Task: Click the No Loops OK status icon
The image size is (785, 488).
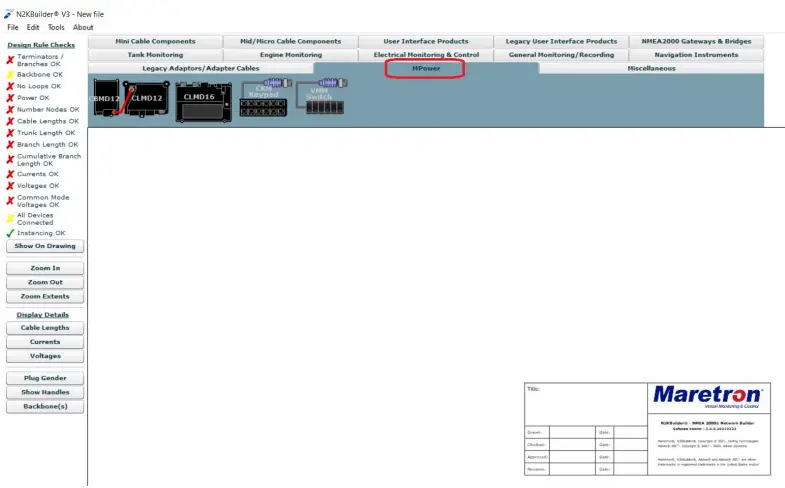Action: click(x=10, y=86)
